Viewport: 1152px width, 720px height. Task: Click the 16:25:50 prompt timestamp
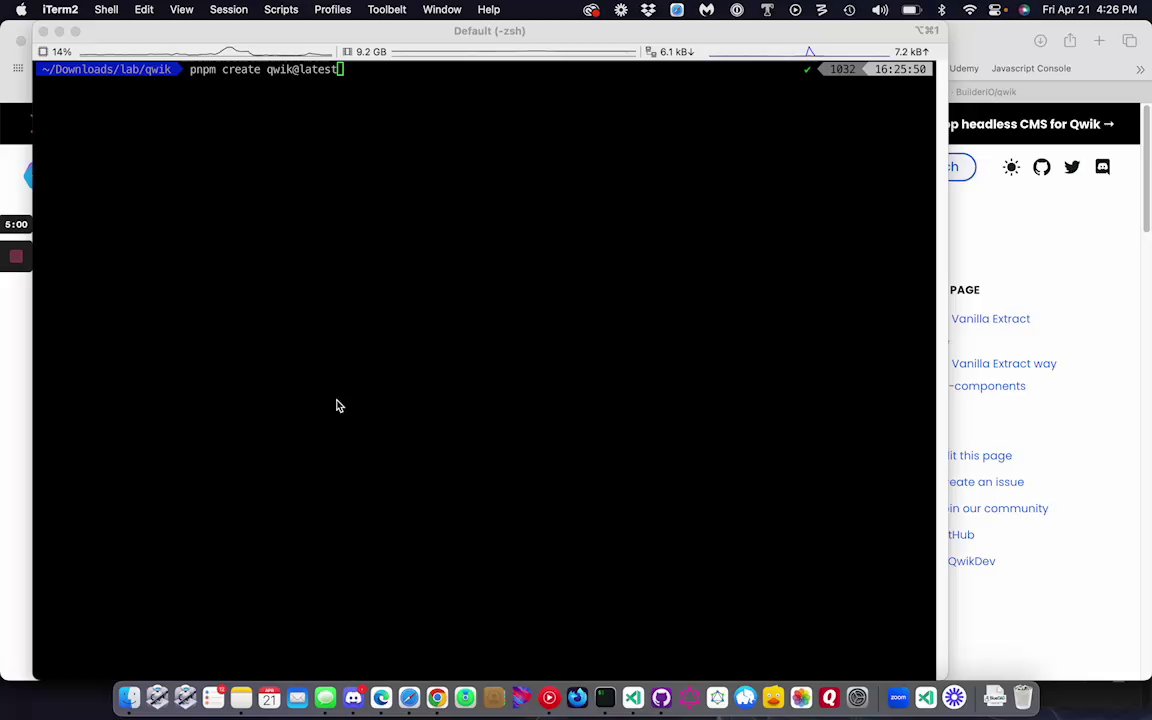coord(900,69)
